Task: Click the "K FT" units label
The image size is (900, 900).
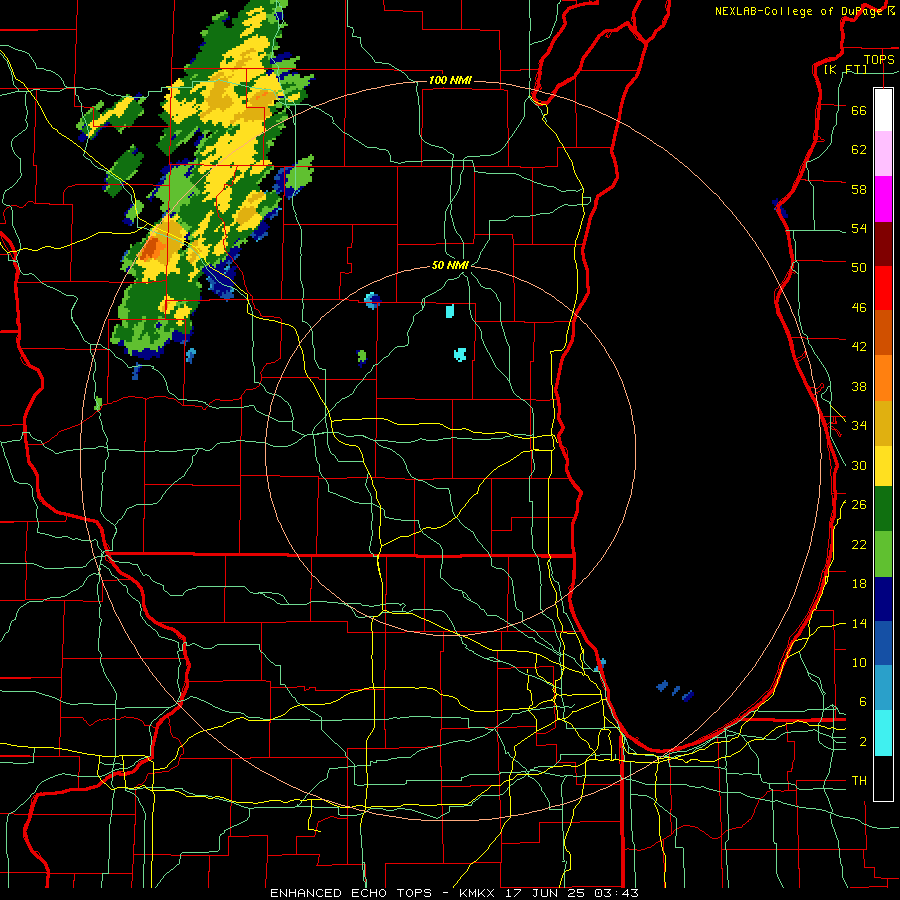Action: tap(845, 69)
